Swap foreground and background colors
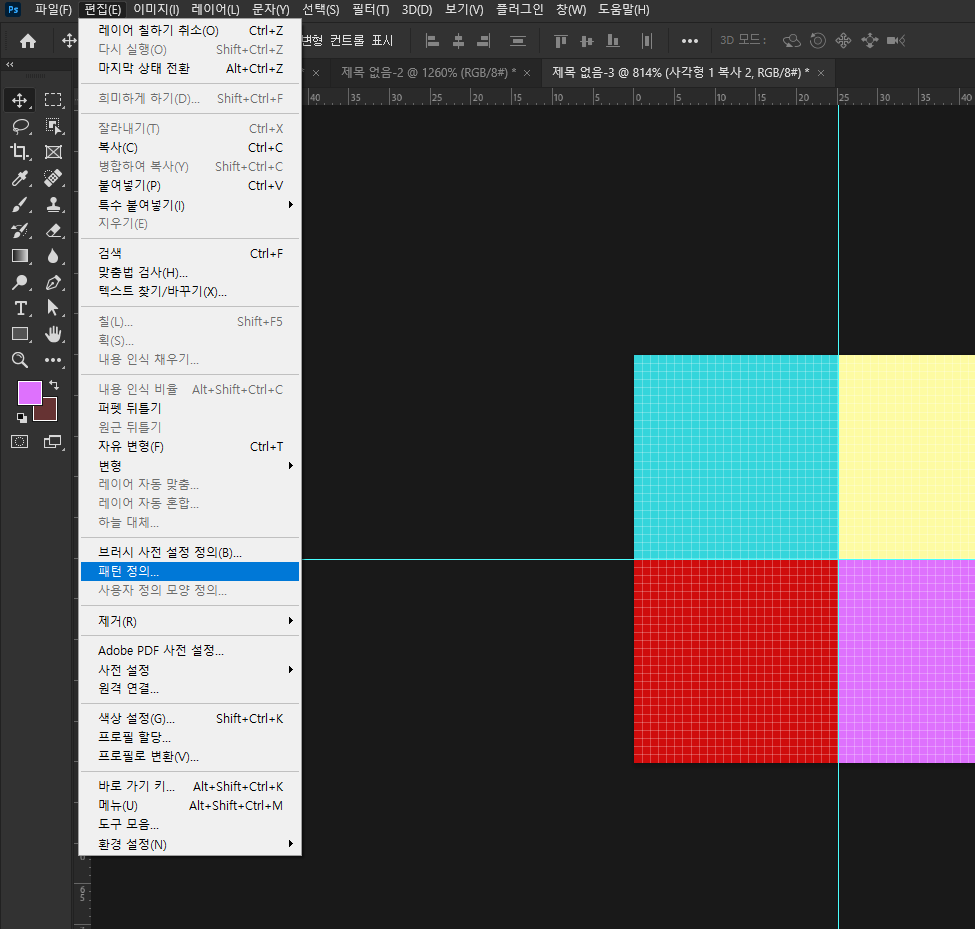975x929 pixels. tap(54, 386)
